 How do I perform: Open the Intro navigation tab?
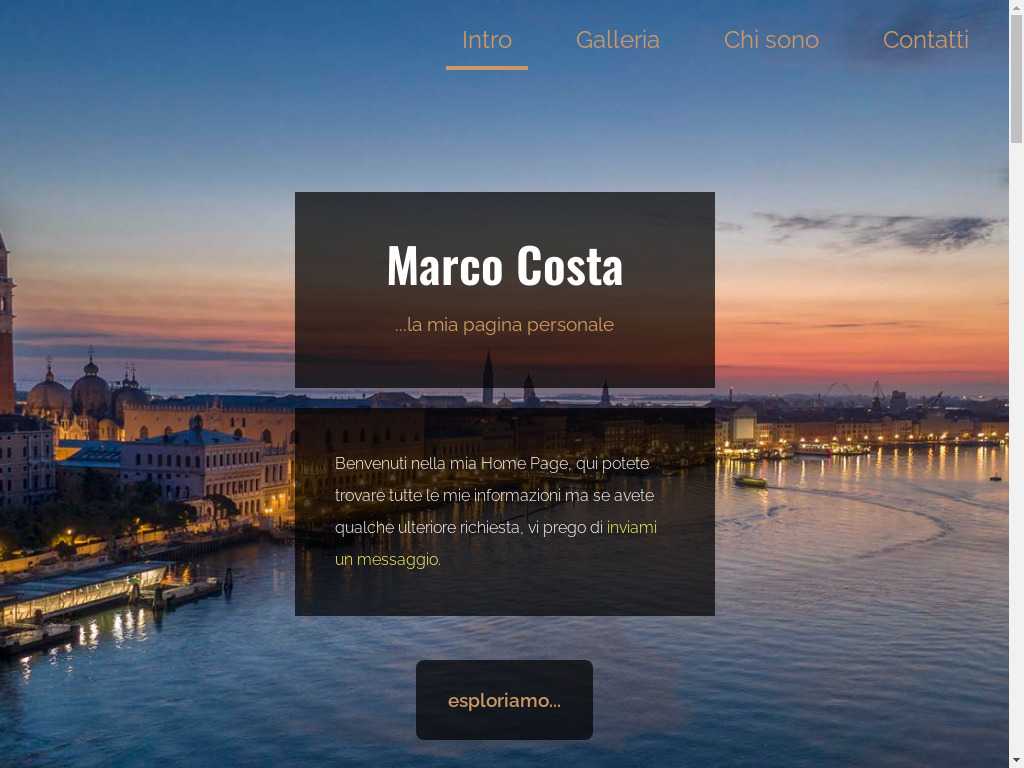click(487, 40)
